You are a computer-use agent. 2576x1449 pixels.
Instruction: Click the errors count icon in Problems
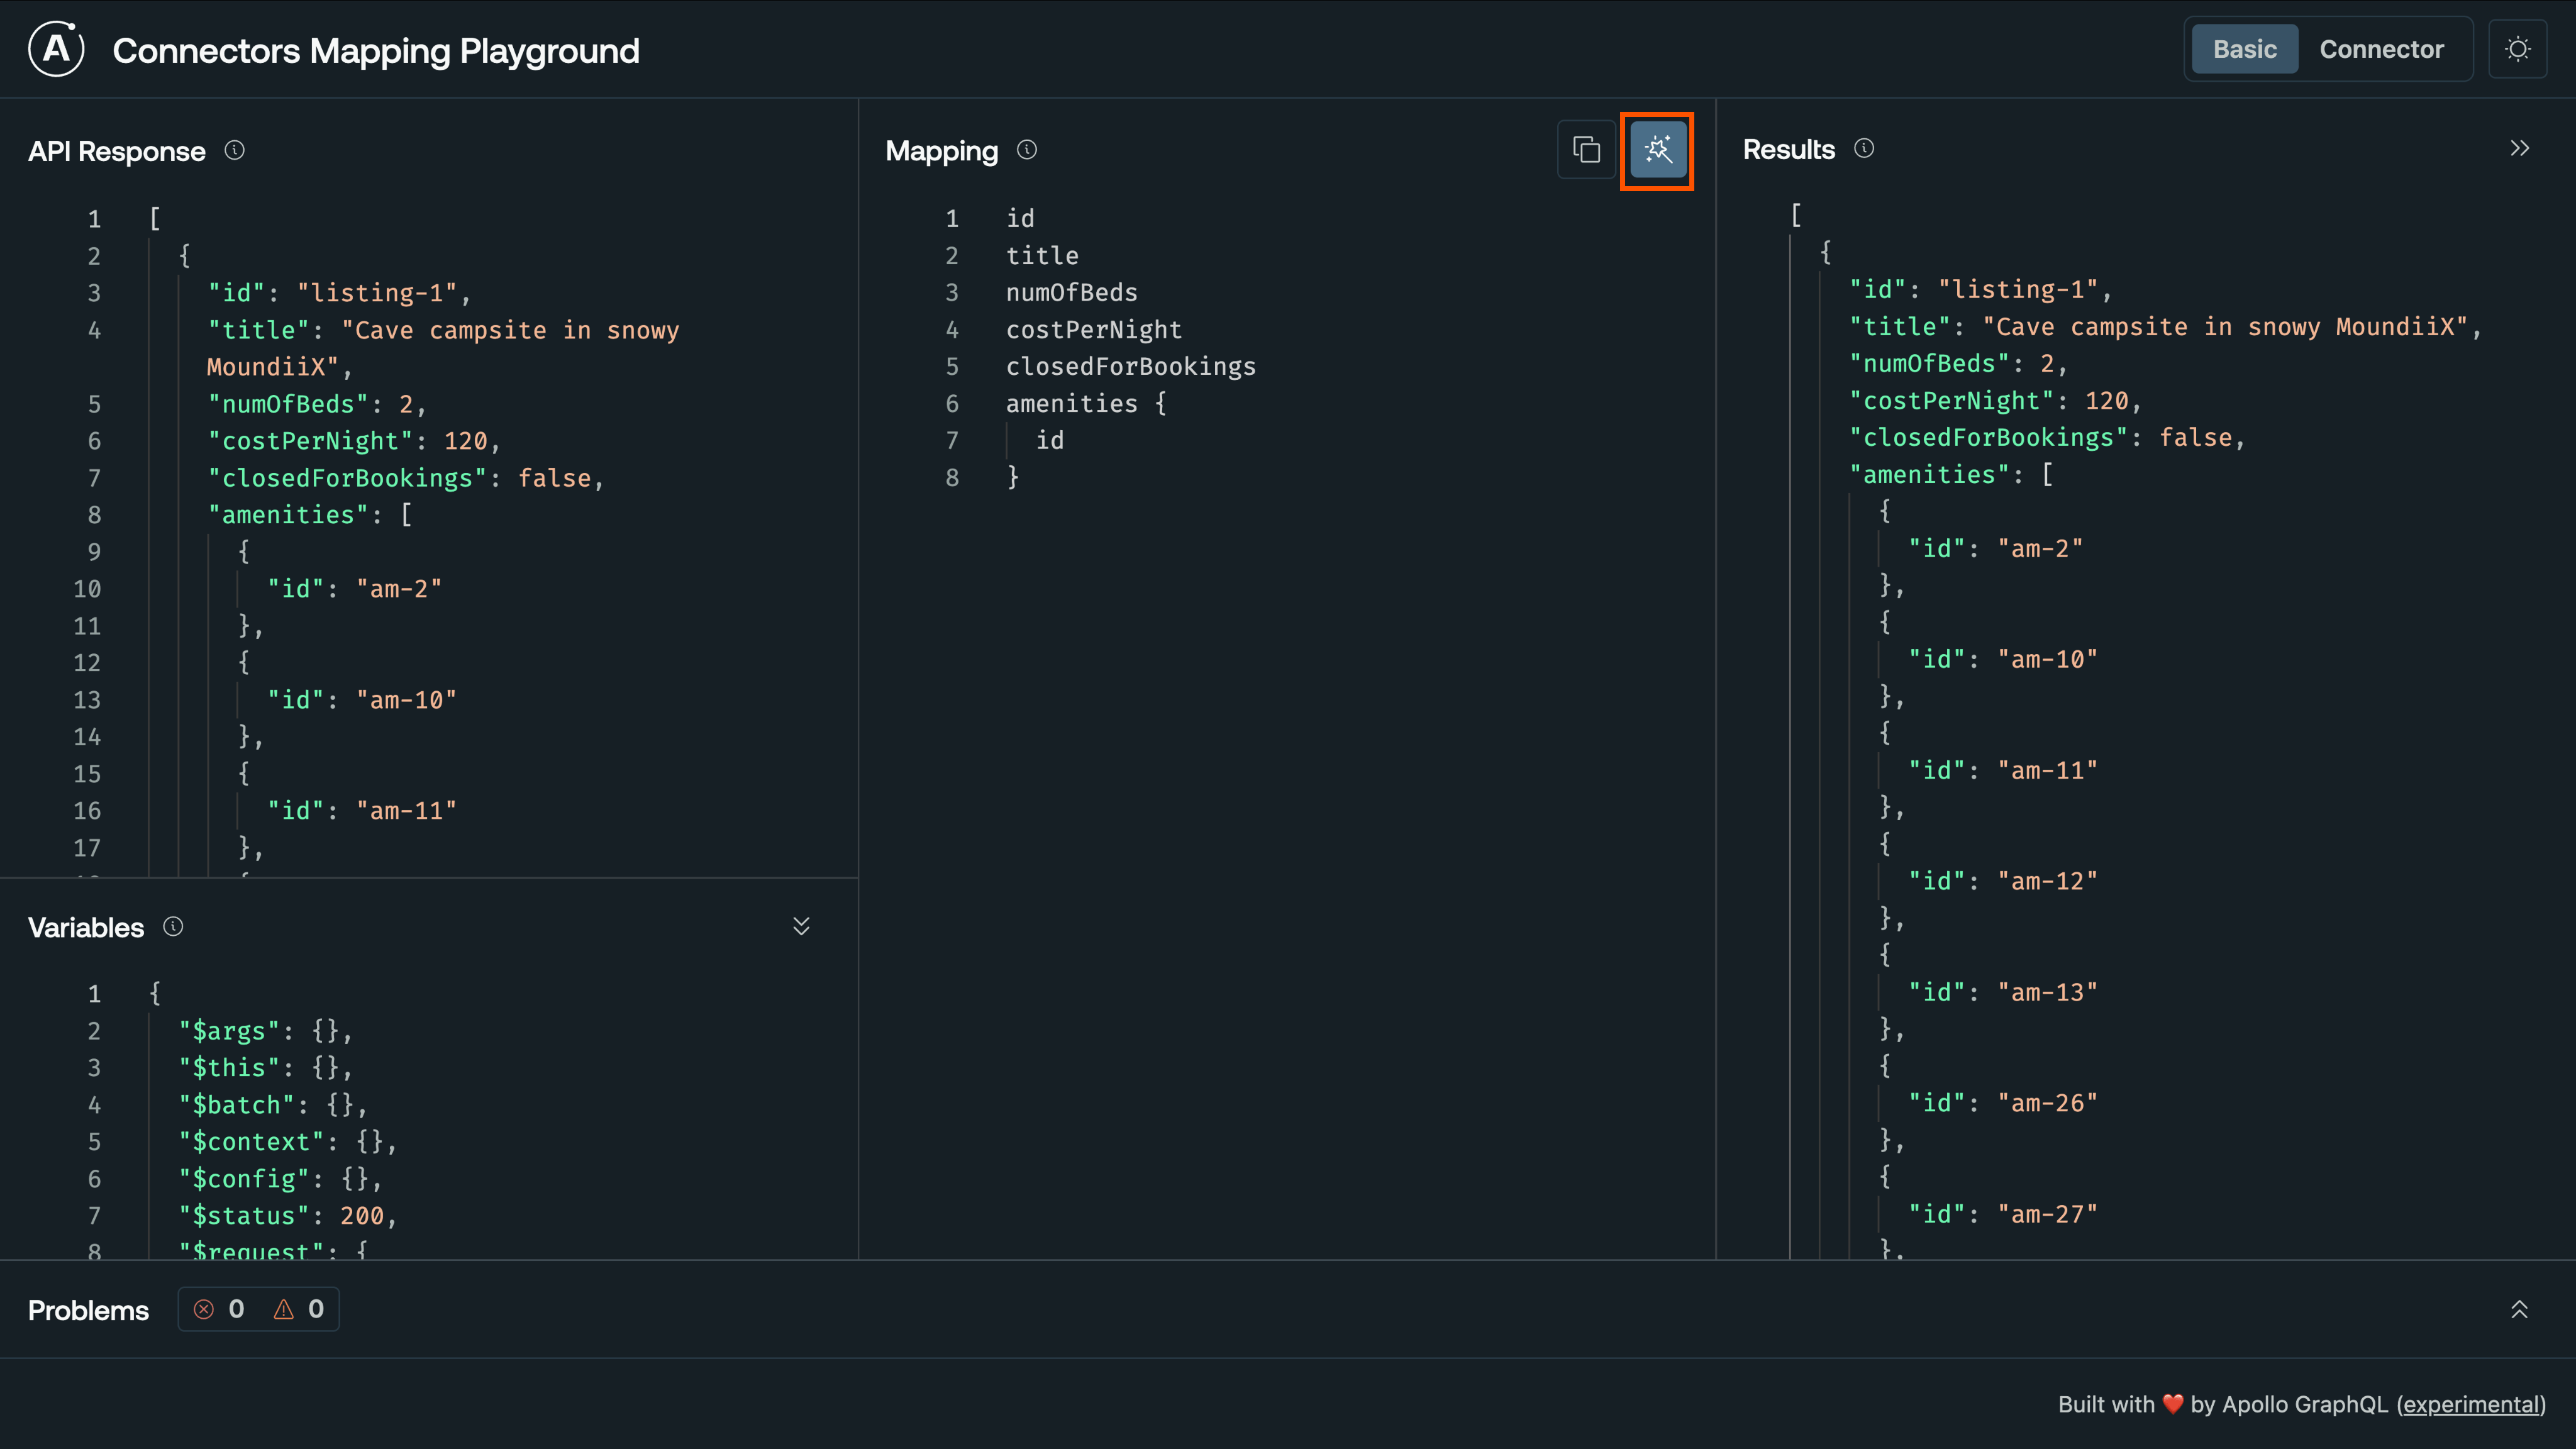(x=204, y=1309)
